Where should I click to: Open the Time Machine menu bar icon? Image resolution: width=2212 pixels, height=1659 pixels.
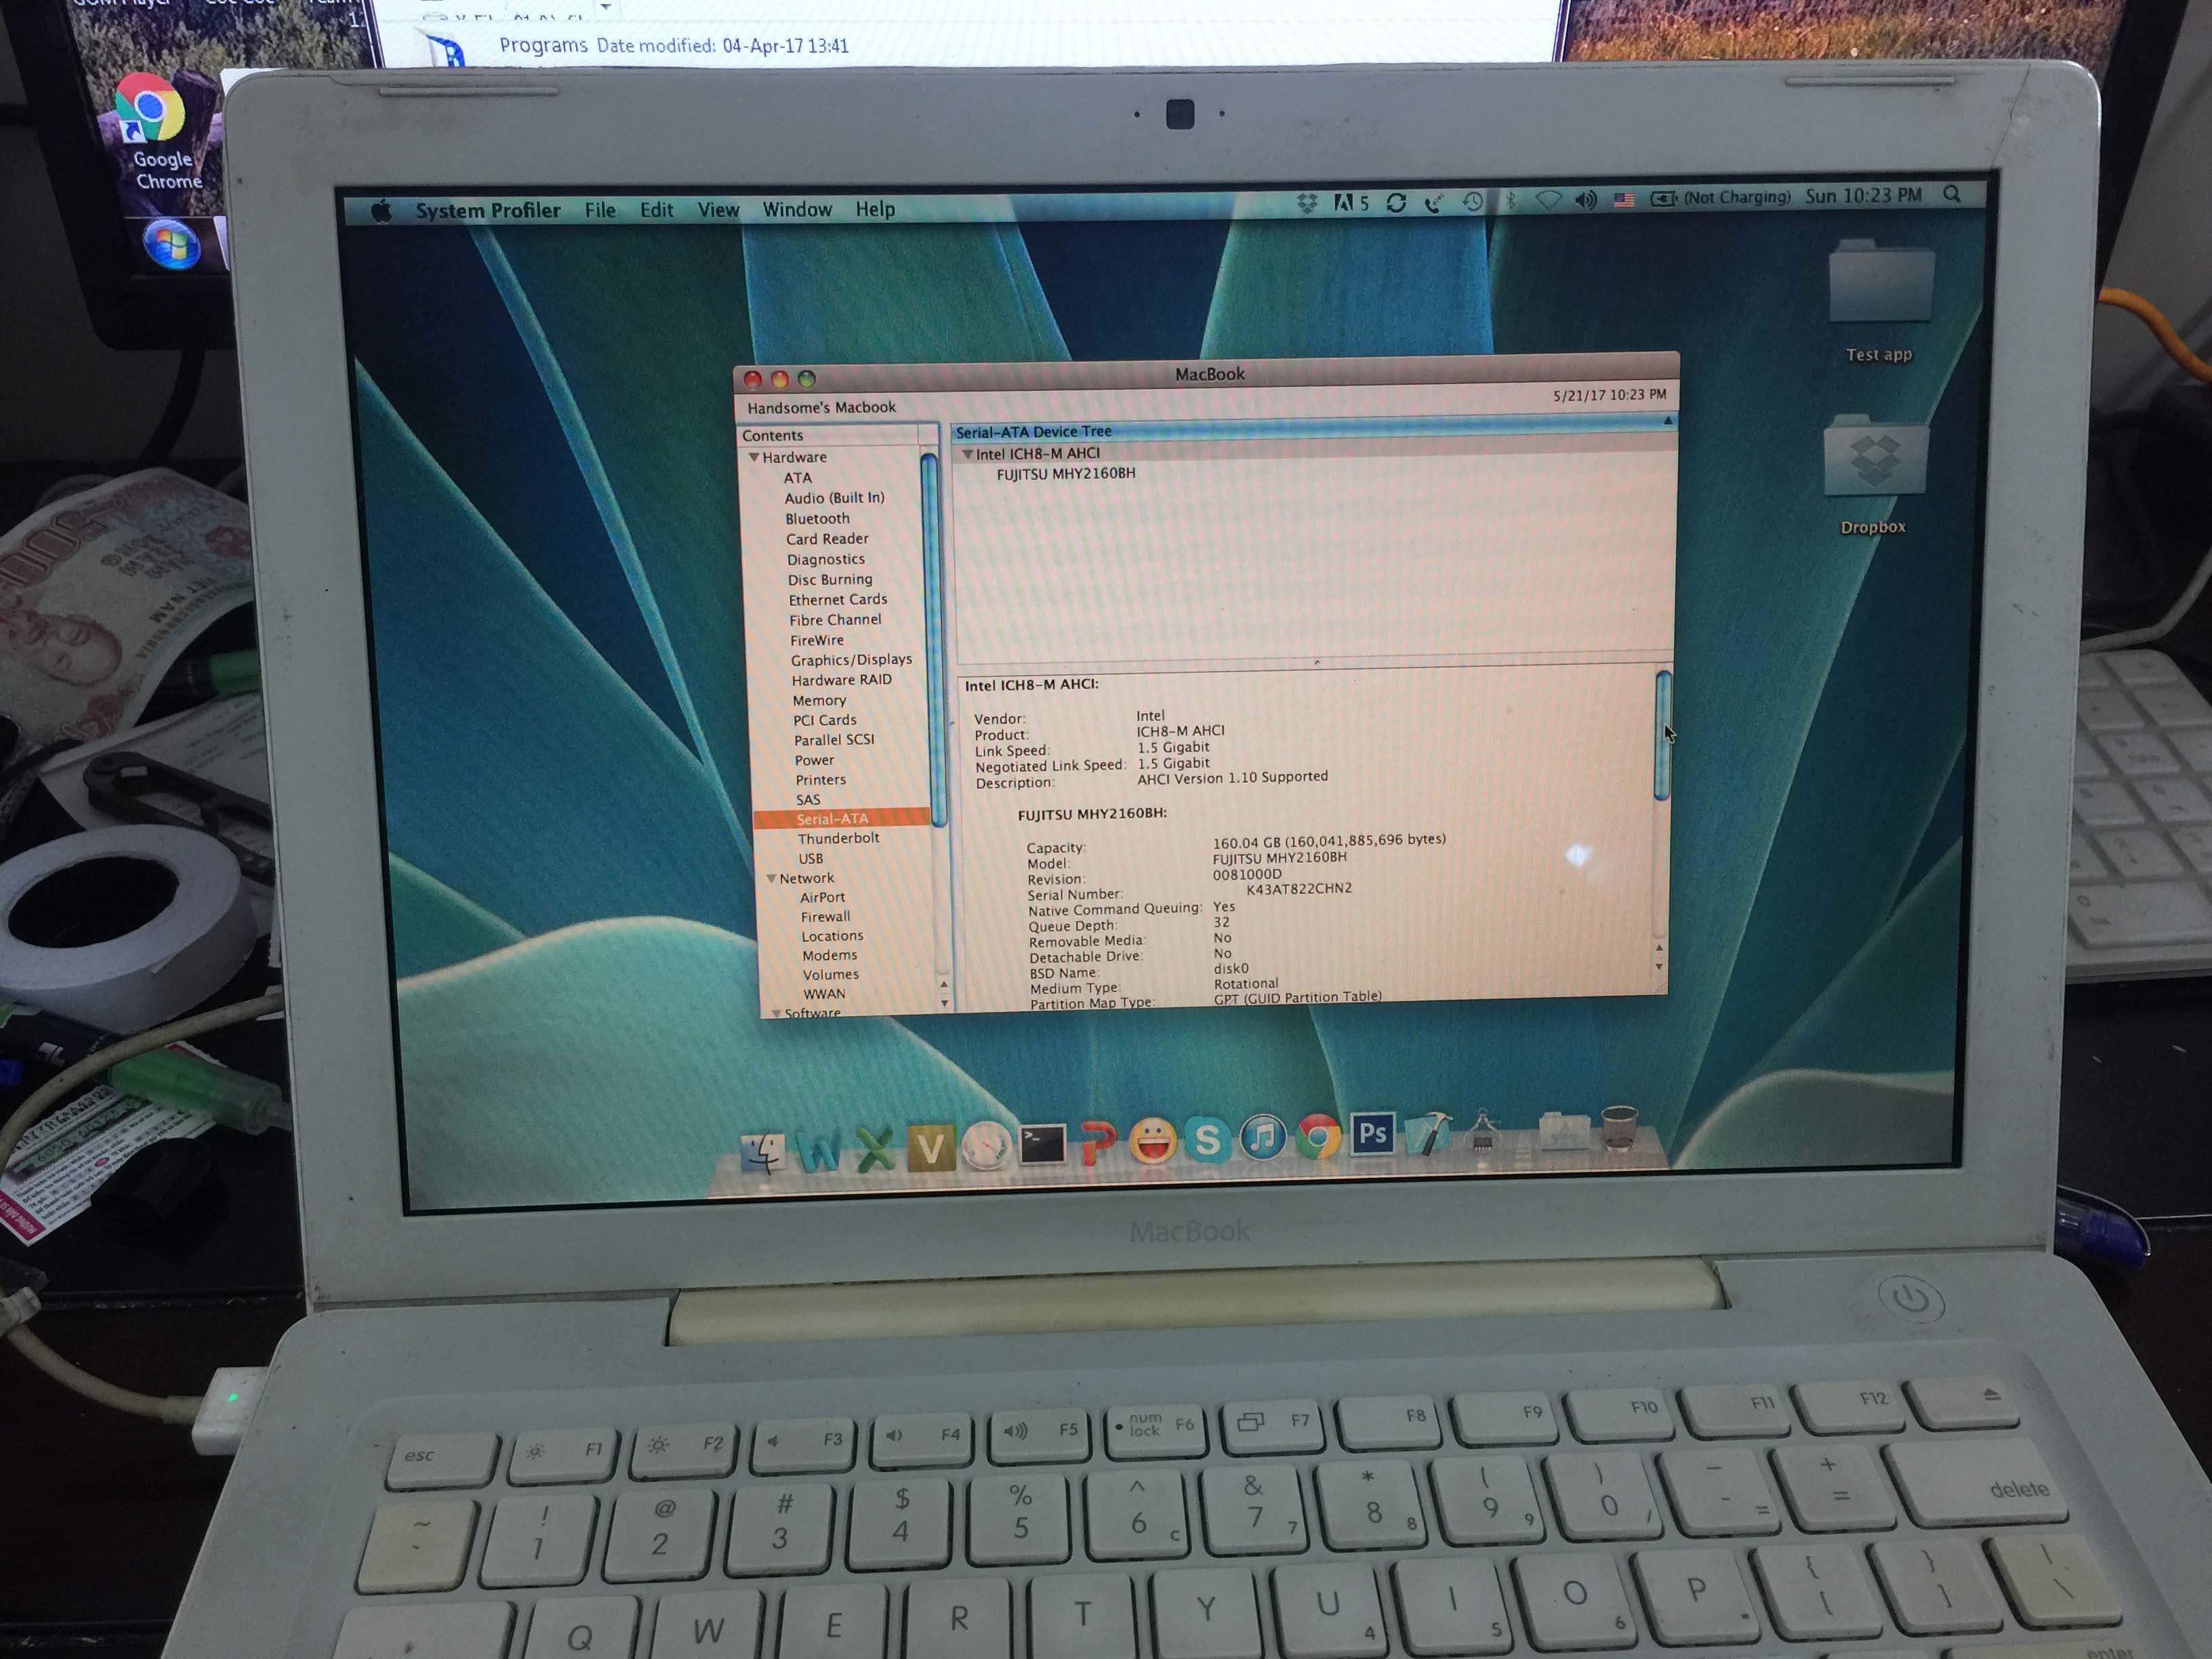tap(1472, 202)
